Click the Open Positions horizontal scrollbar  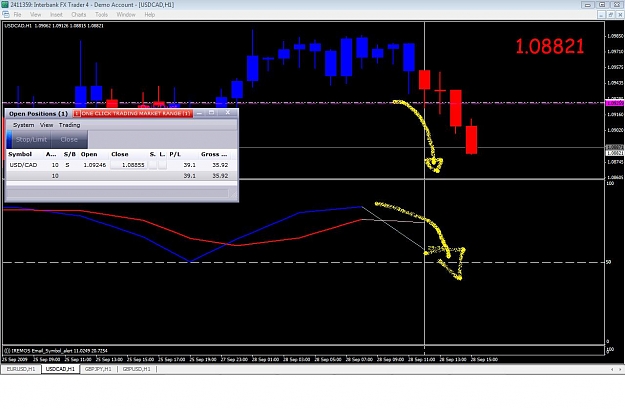pos(118,194)
